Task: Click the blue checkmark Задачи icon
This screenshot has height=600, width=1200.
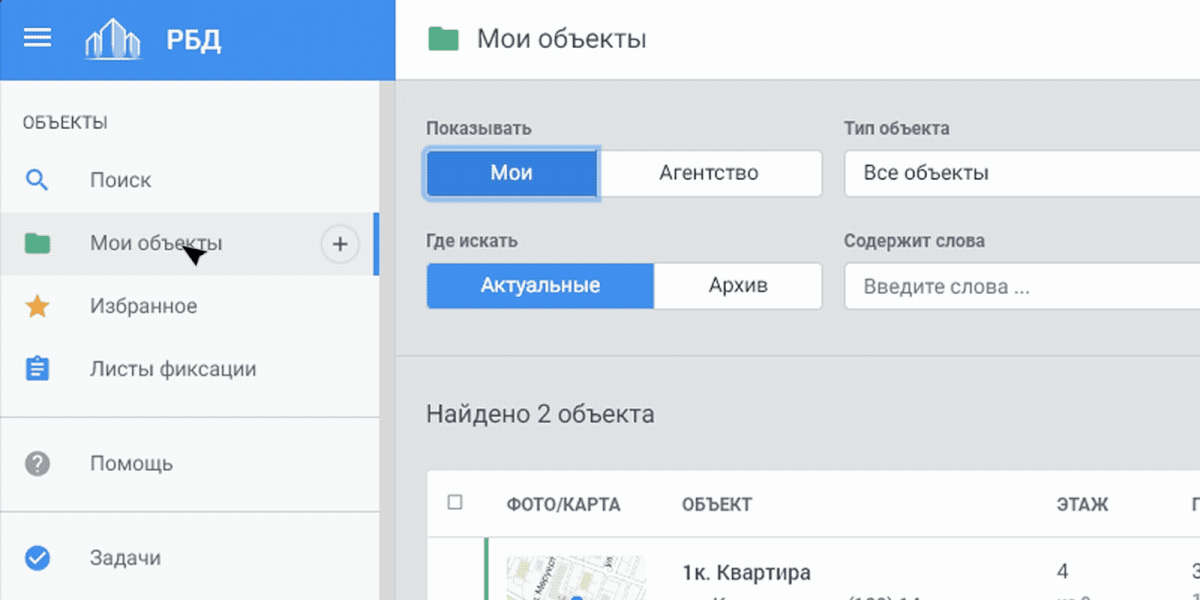Action: (37, 558)
